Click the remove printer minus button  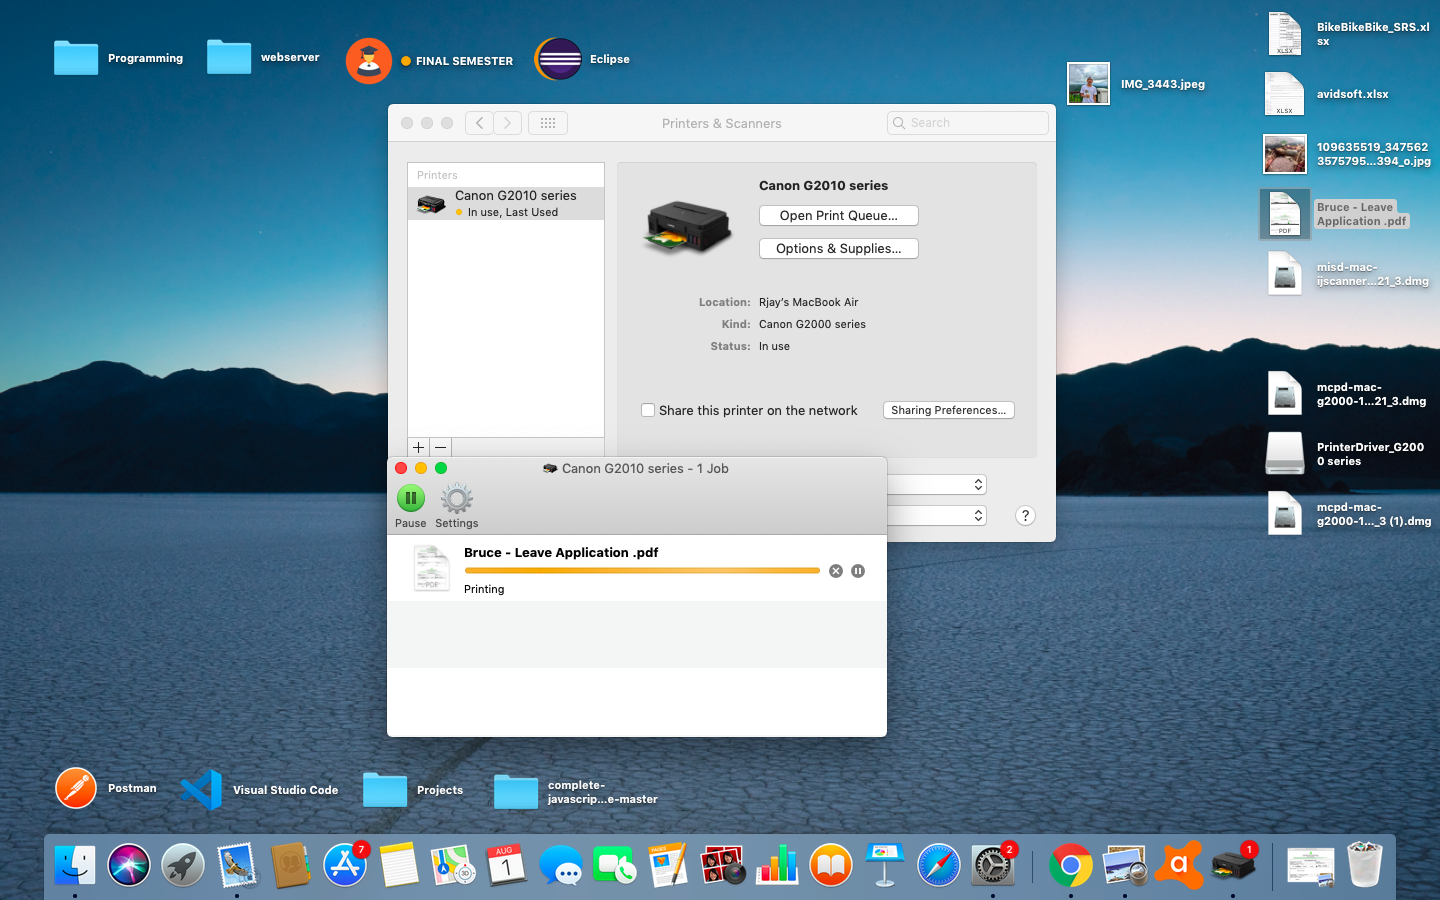(440, 447)
